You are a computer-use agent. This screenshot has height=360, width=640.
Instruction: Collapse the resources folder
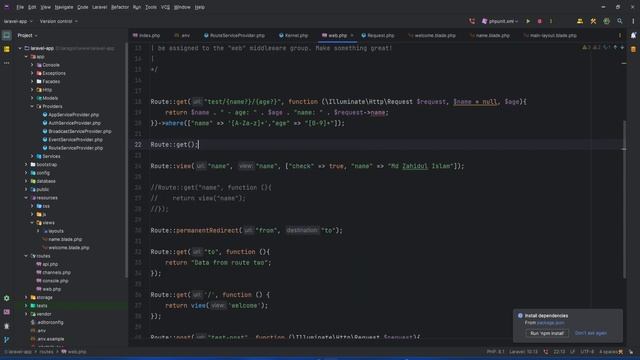26,198
